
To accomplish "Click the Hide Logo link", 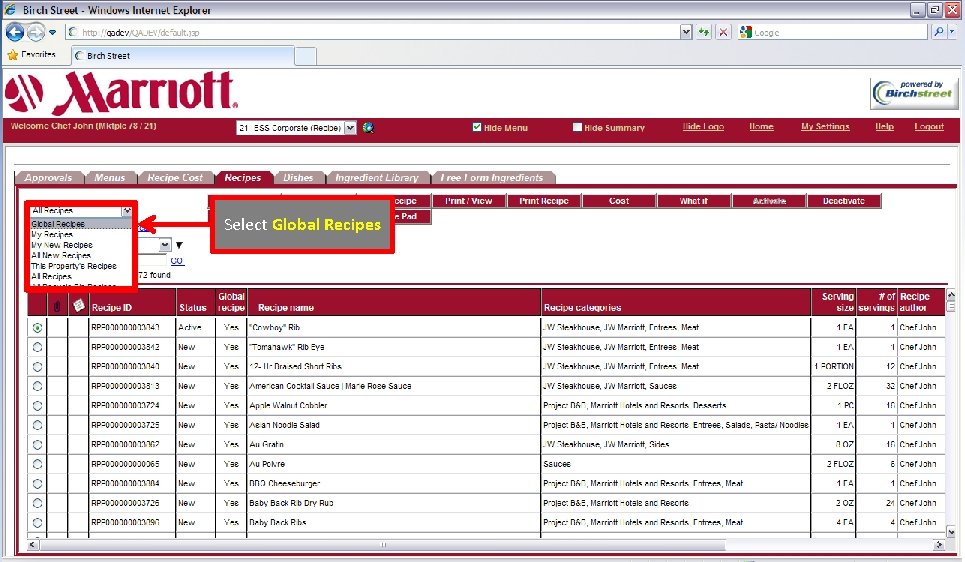I will point(703,126).
